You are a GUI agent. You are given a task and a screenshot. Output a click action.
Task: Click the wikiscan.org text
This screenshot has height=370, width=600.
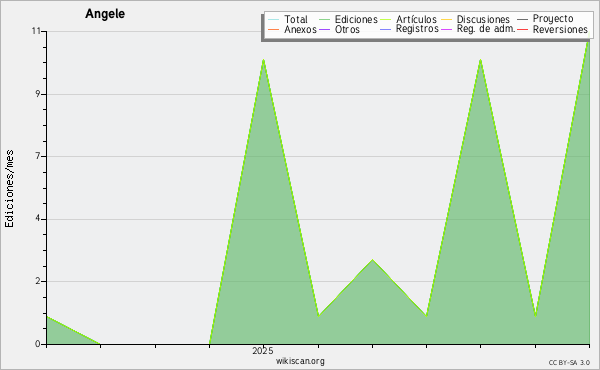point(300,361)
